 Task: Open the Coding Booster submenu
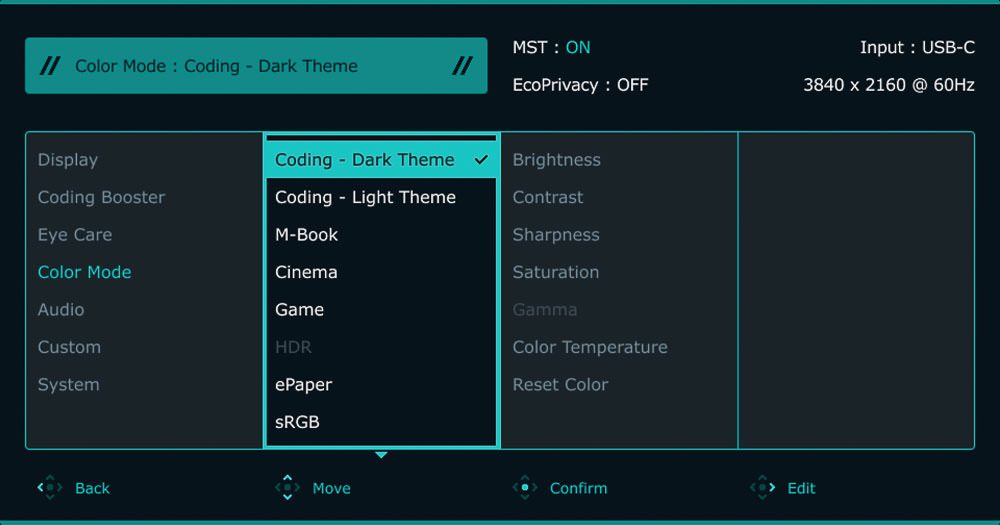(x=101, y=197)
